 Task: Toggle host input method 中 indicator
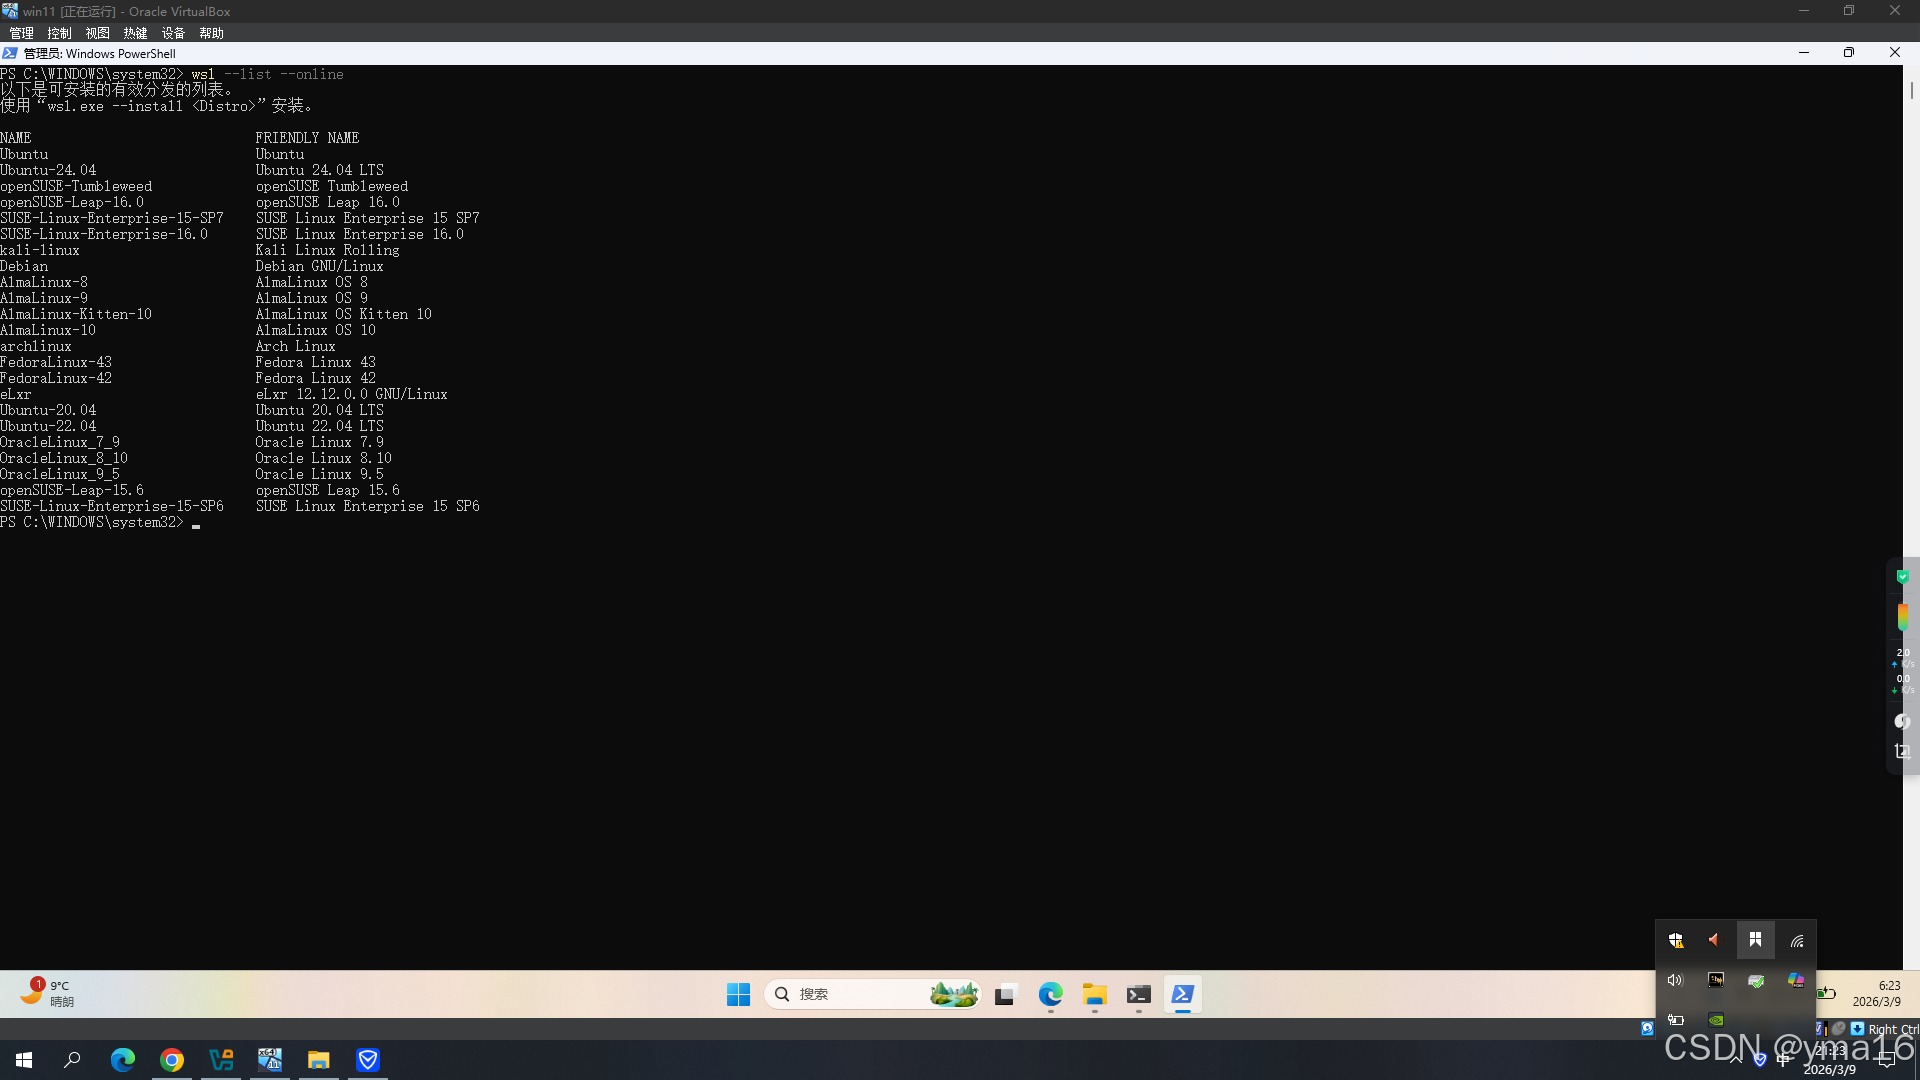[x=1784, y=1060]
